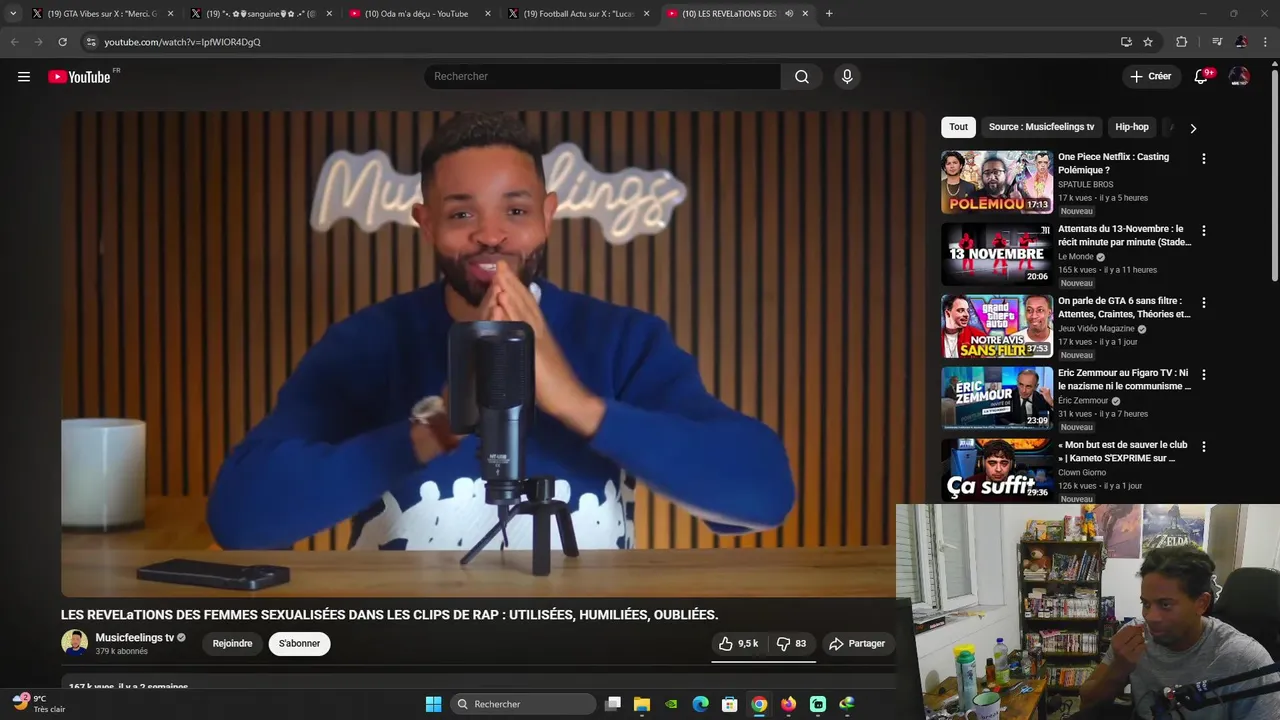
Task: Open a new browser tab
Action: click(829, 14)
